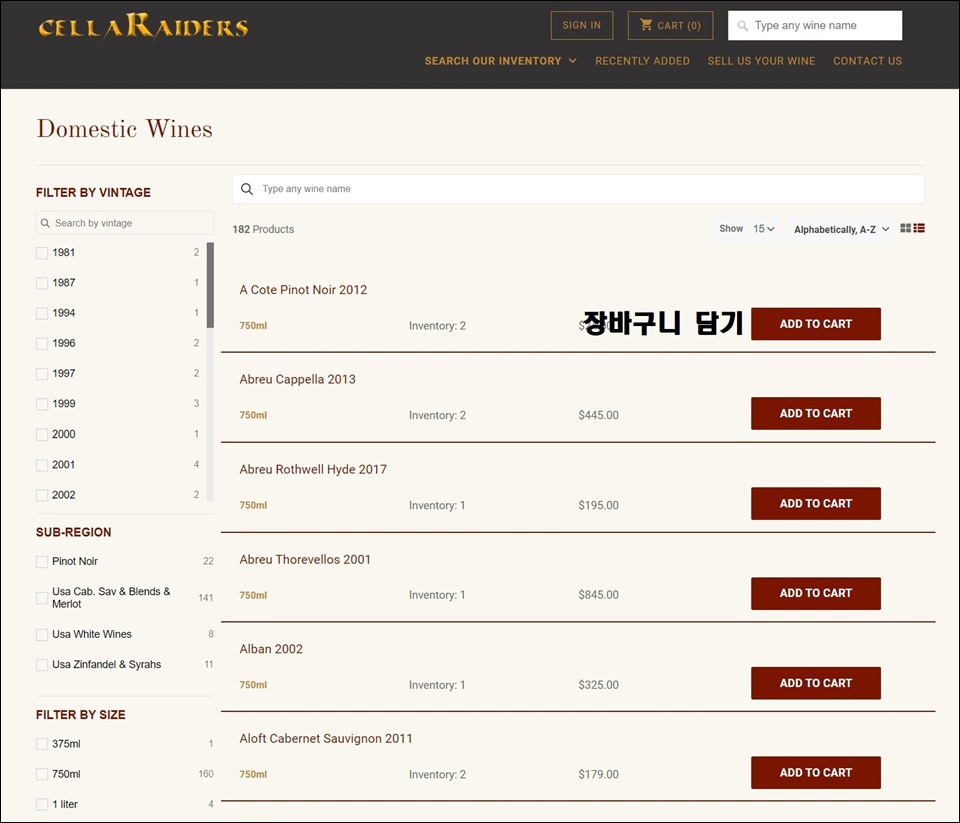
Task: Click the $195.00 price text
Action: pos(598,505)
